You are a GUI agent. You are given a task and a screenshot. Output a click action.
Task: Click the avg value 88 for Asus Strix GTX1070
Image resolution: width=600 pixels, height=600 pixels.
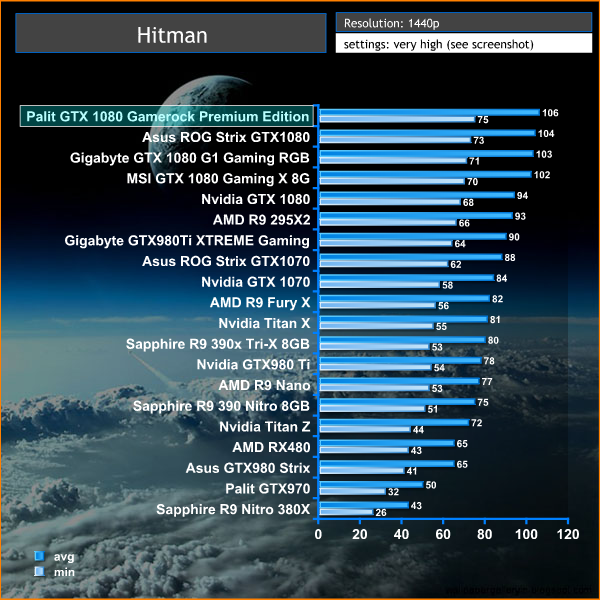[510, 258]
